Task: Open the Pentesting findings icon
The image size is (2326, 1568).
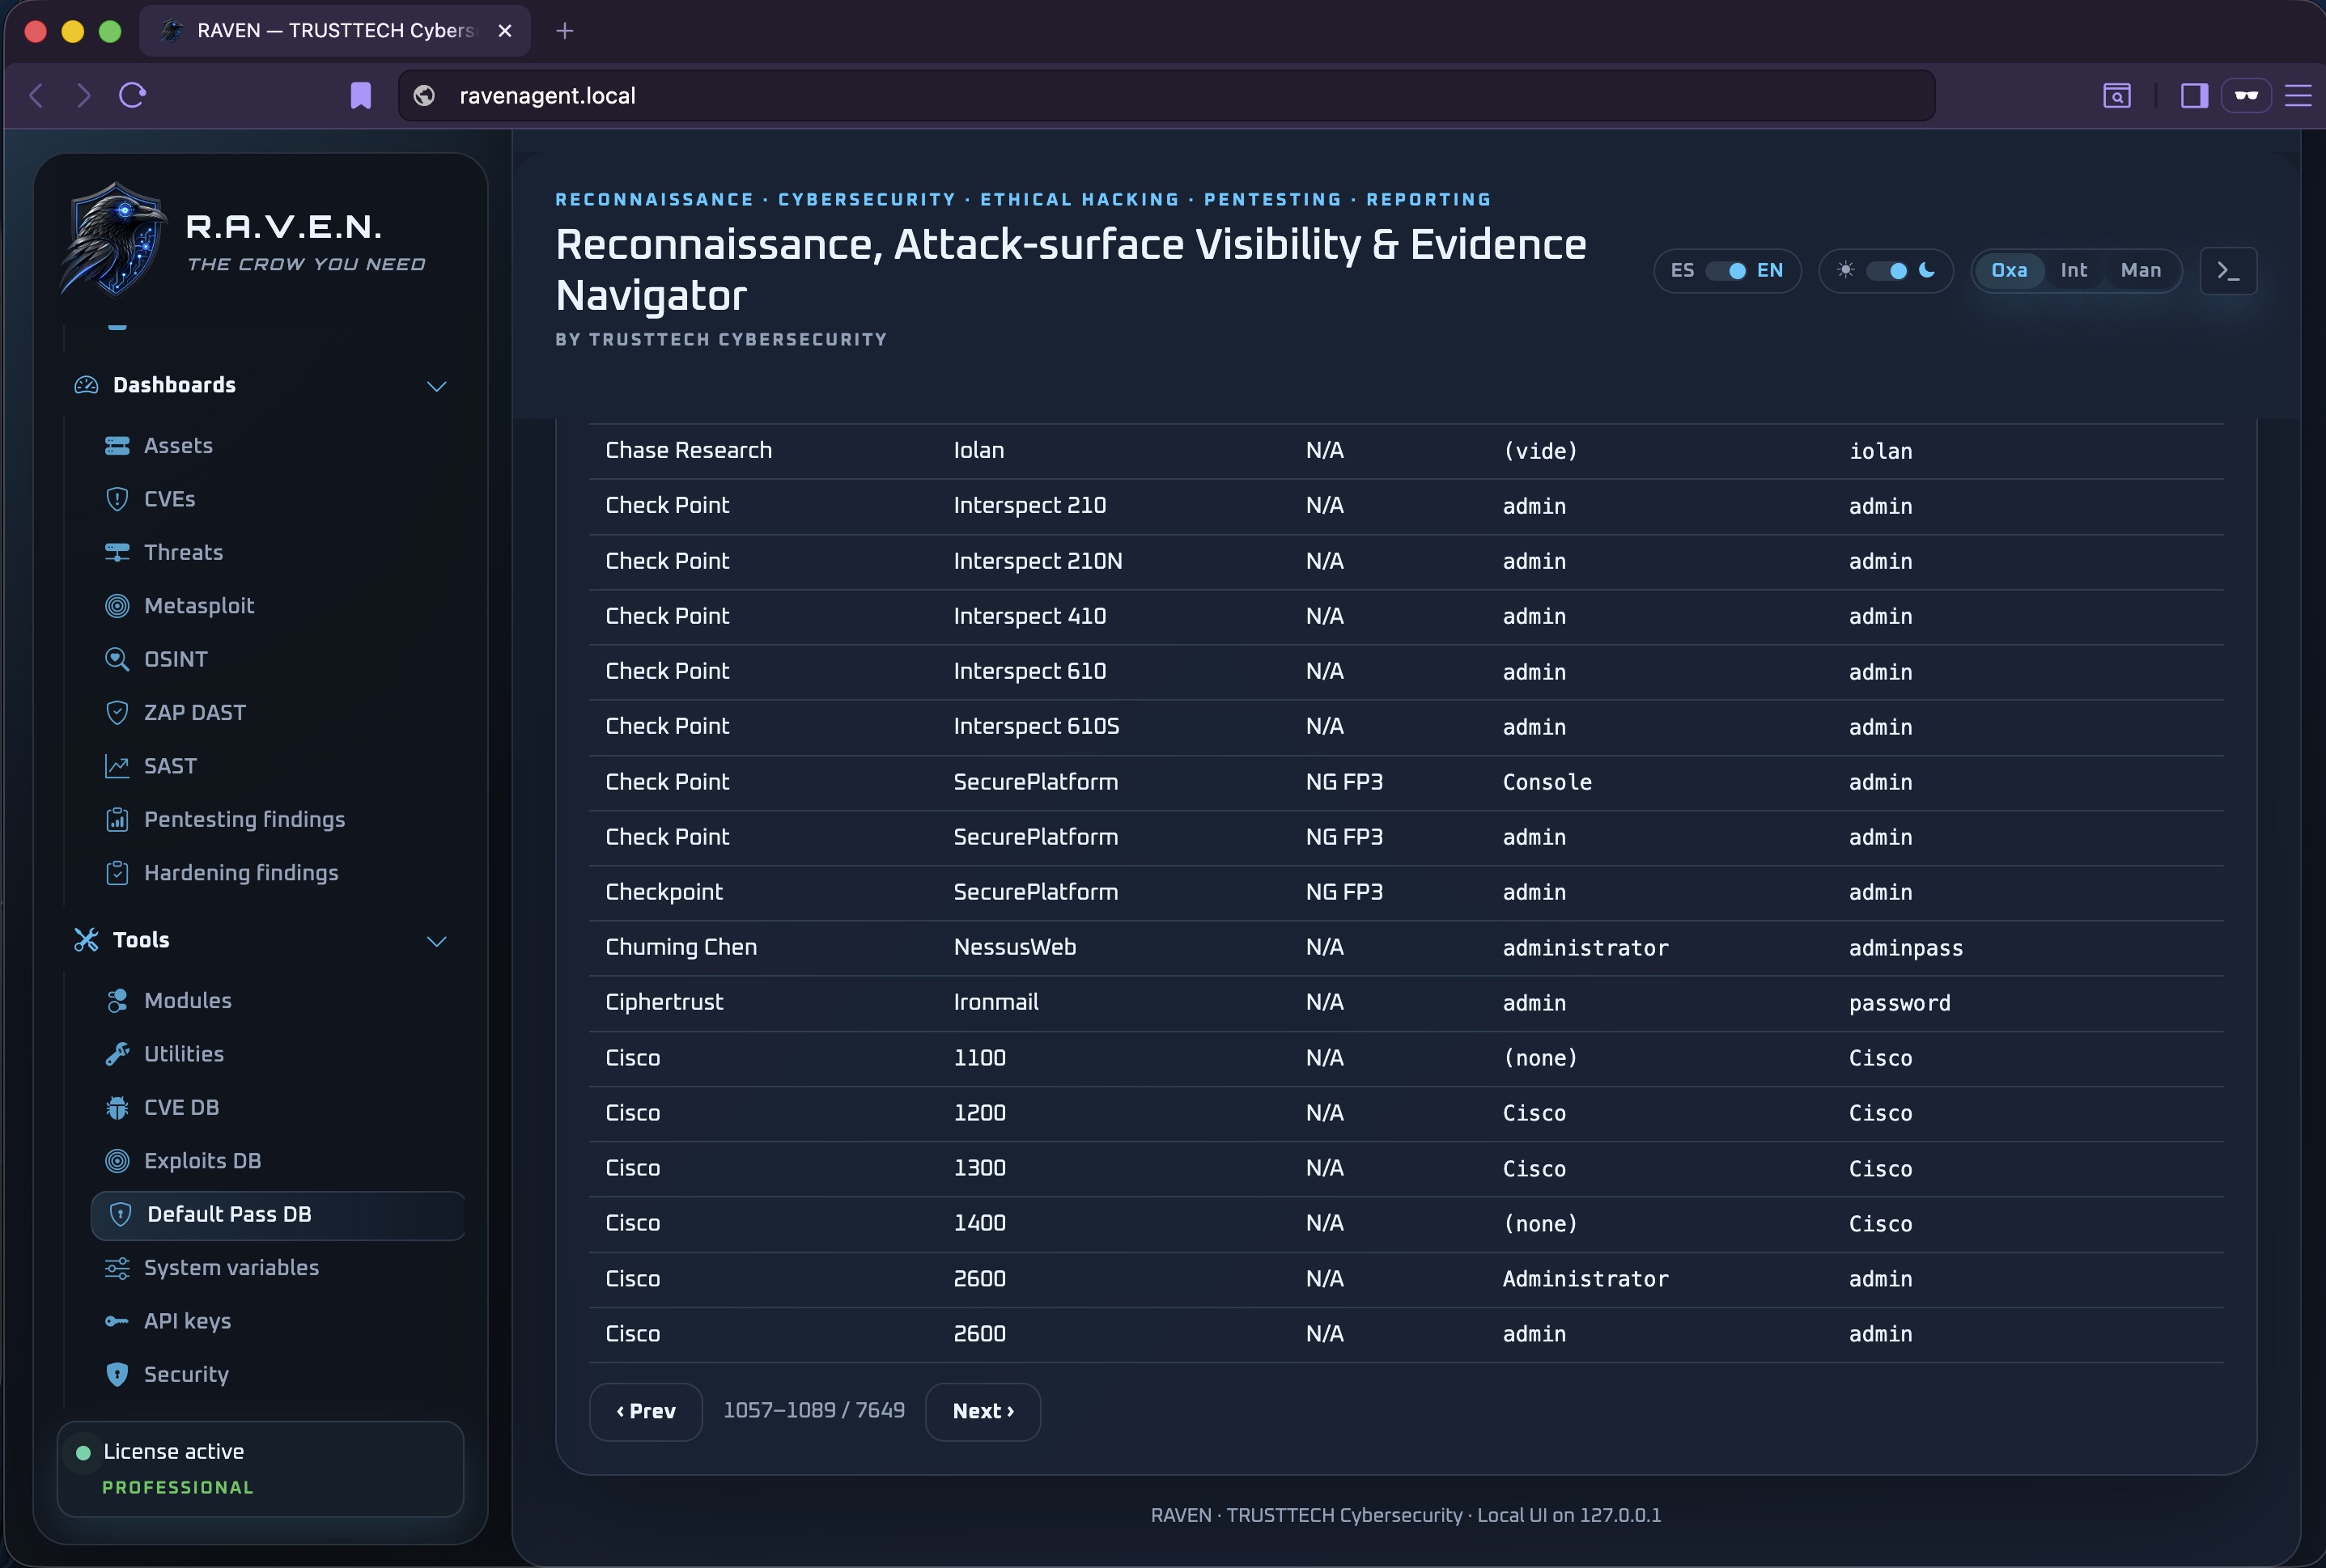Action: tap(117, 819)
